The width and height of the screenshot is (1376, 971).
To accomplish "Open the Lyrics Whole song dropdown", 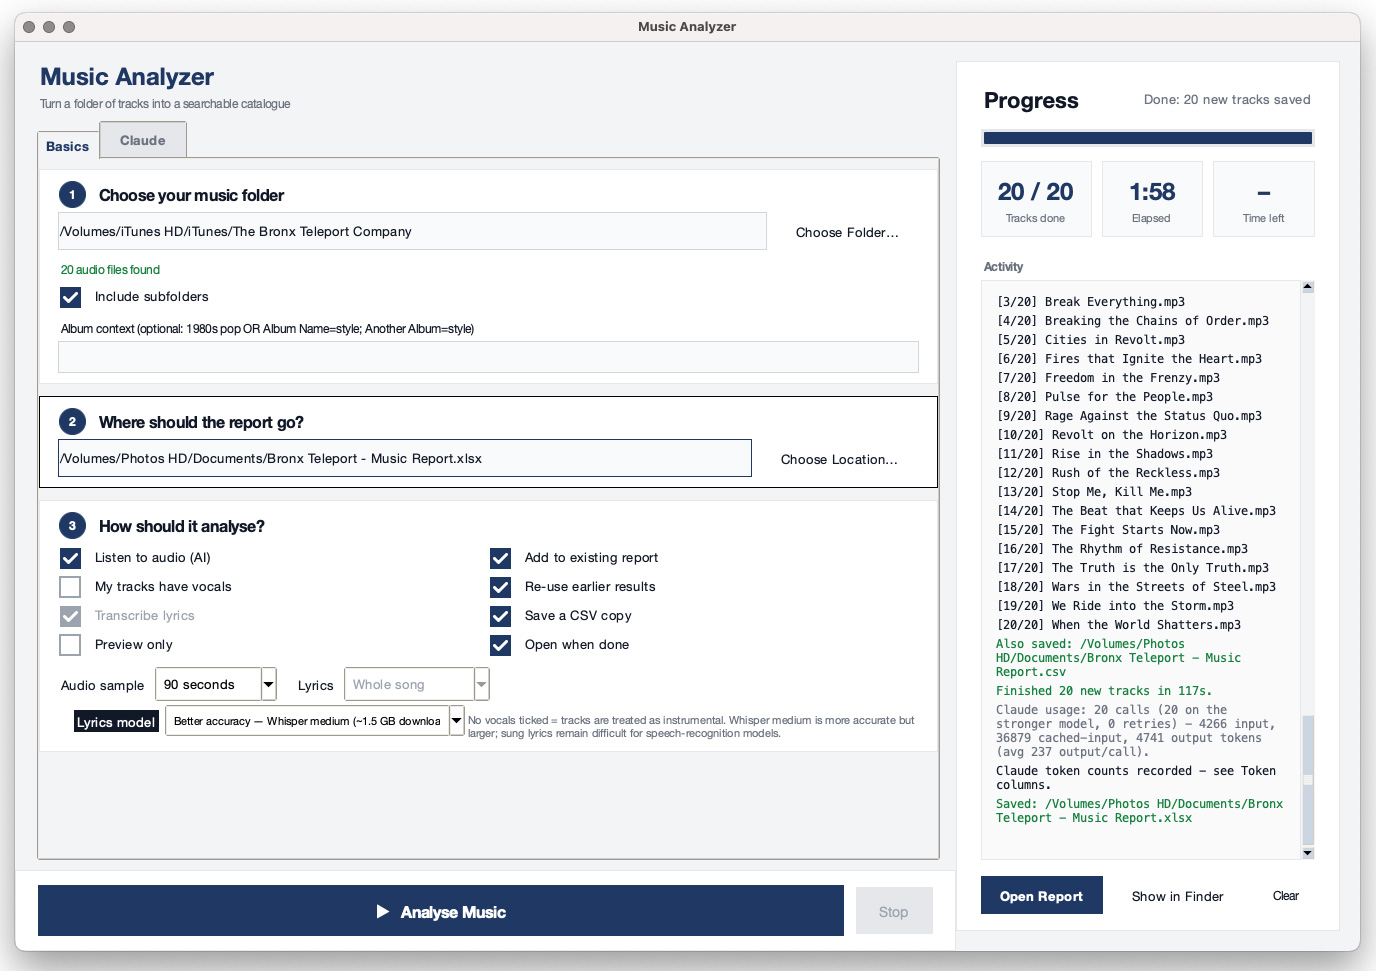I will [416, 685].
